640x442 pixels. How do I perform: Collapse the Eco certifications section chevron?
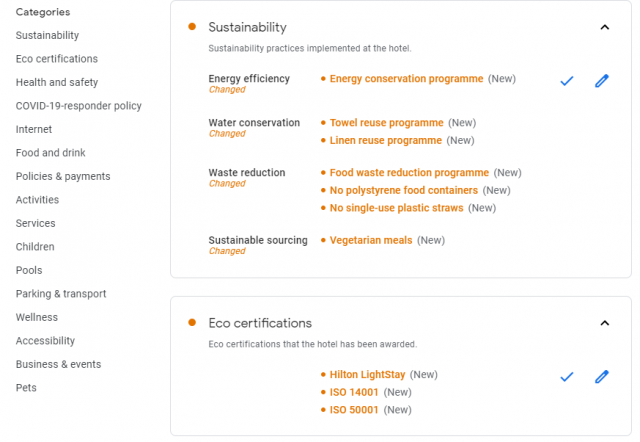[604, 323]
